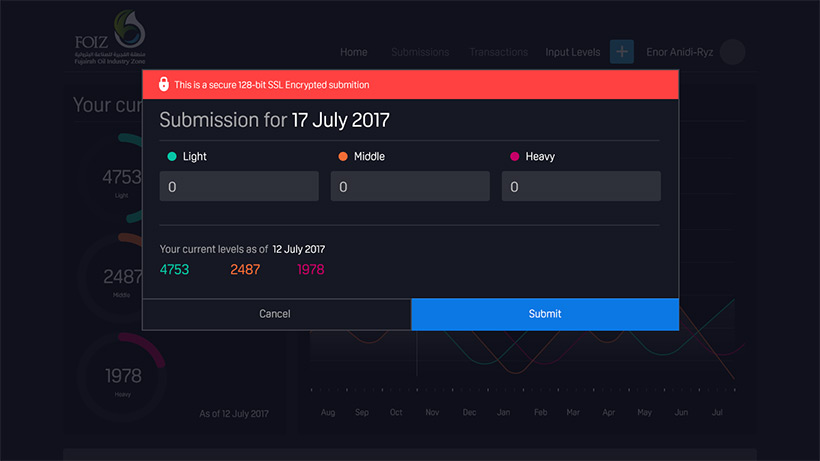Click the Apr label on chart axis
820x461 pixels.
click(608, 412)
